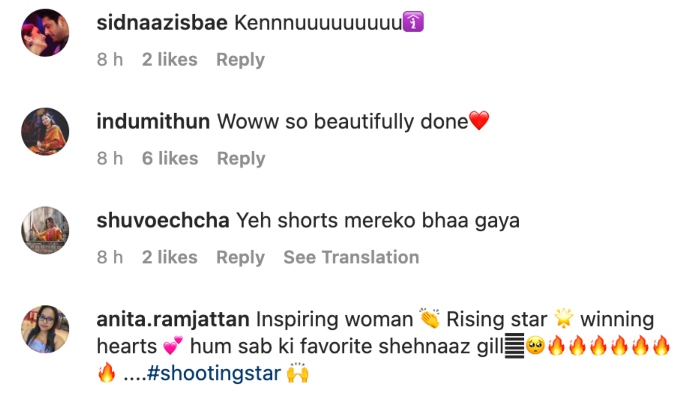Click the indumithun username

(x=153, y=122)
